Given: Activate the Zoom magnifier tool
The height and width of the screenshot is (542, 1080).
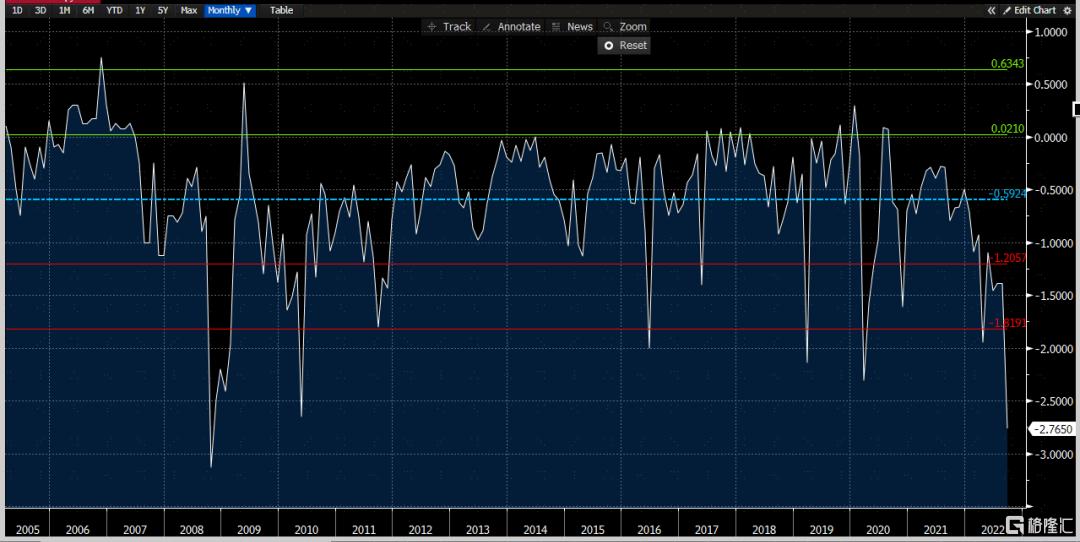Looking at the screenshot, I should pyautogui.click(x=625, y=26).
